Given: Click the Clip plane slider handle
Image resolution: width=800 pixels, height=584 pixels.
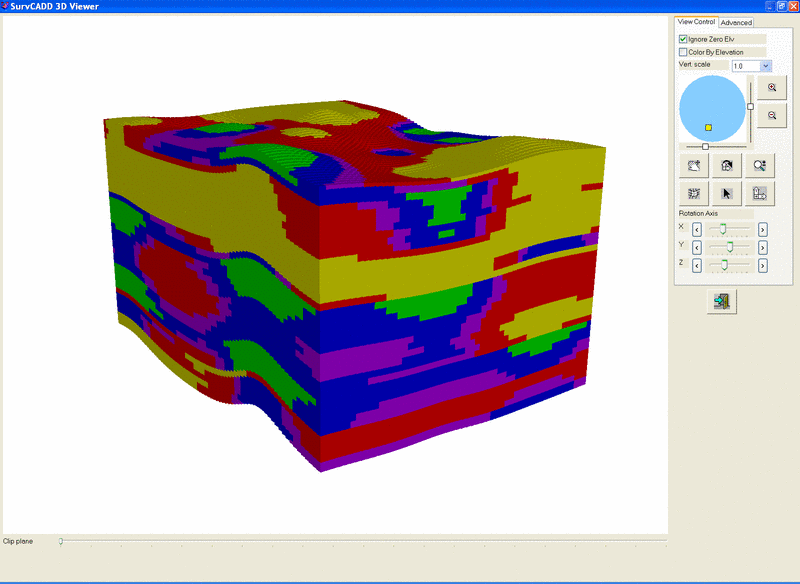Looking at the screenshot, I should (60, 541).
